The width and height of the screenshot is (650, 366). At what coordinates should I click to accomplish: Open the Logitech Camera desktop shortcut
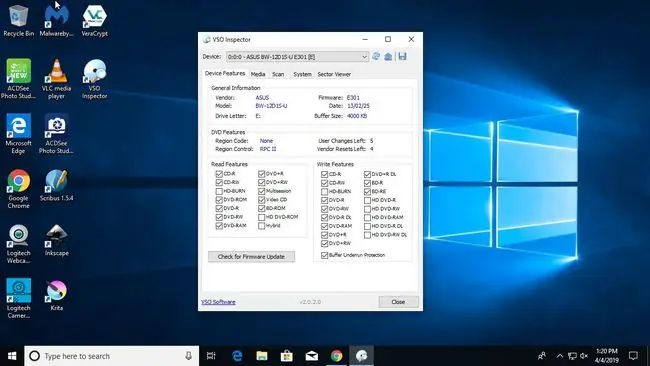tap(18, 298)
